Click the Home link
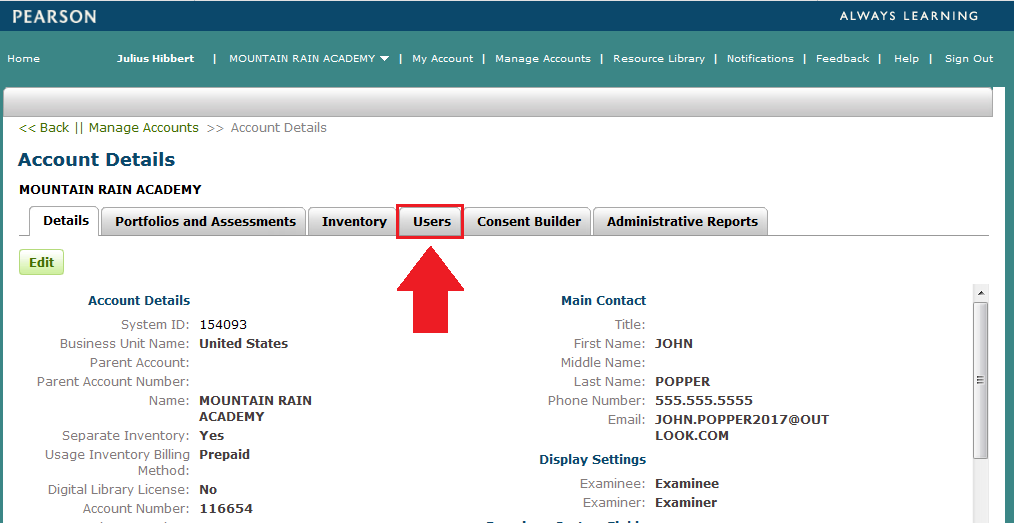Image resolution: width=1014 pixels, height=523 pixels. 24,59
